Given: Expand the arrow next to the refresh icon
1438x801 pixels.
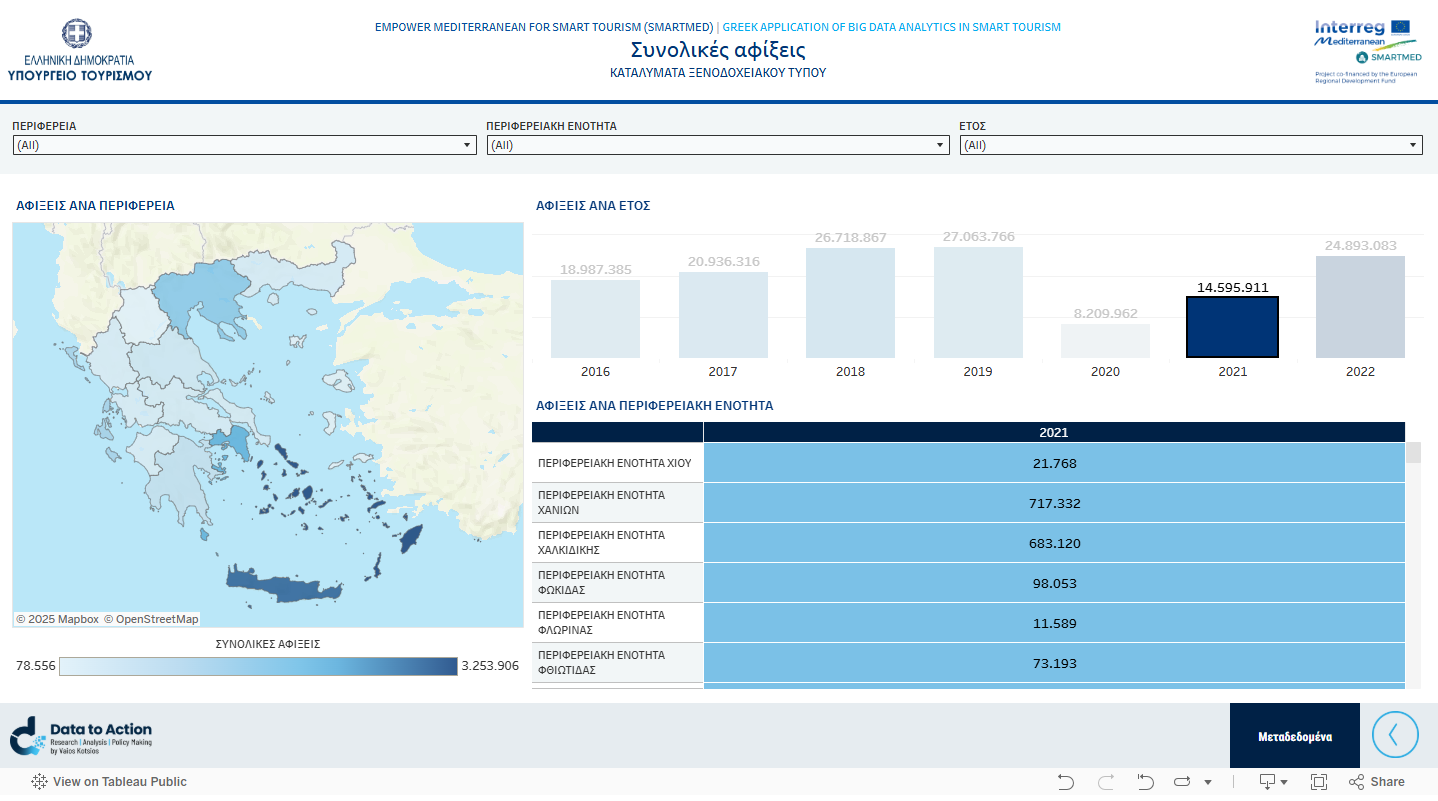Looking at the screenshot, I should coord(1208,782).
